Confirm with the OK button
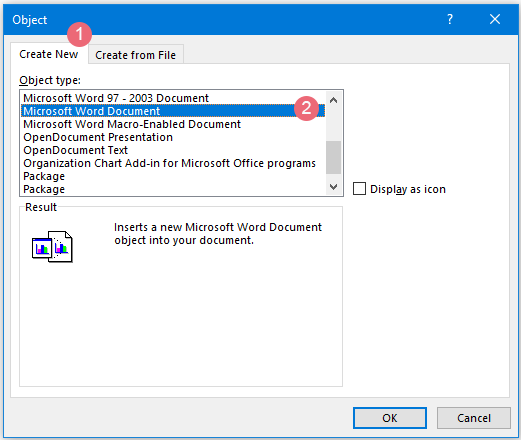 390,418
